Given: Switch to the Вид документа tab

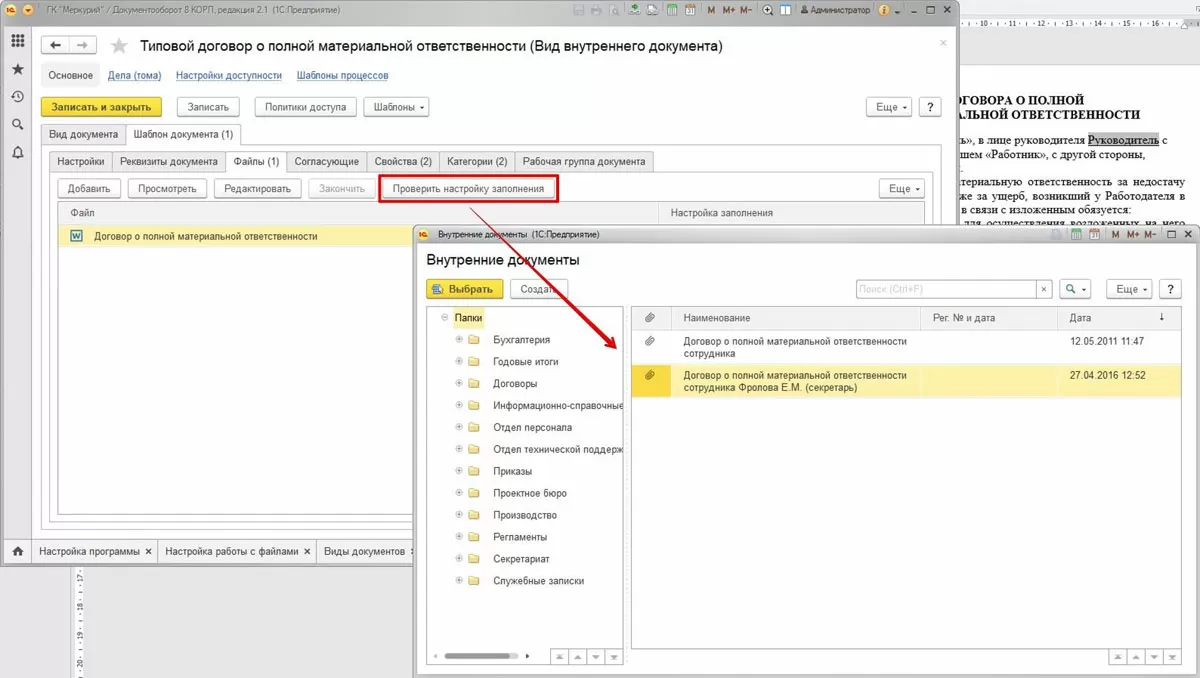Looking at the screenshot, I should [x=84, y=134].
